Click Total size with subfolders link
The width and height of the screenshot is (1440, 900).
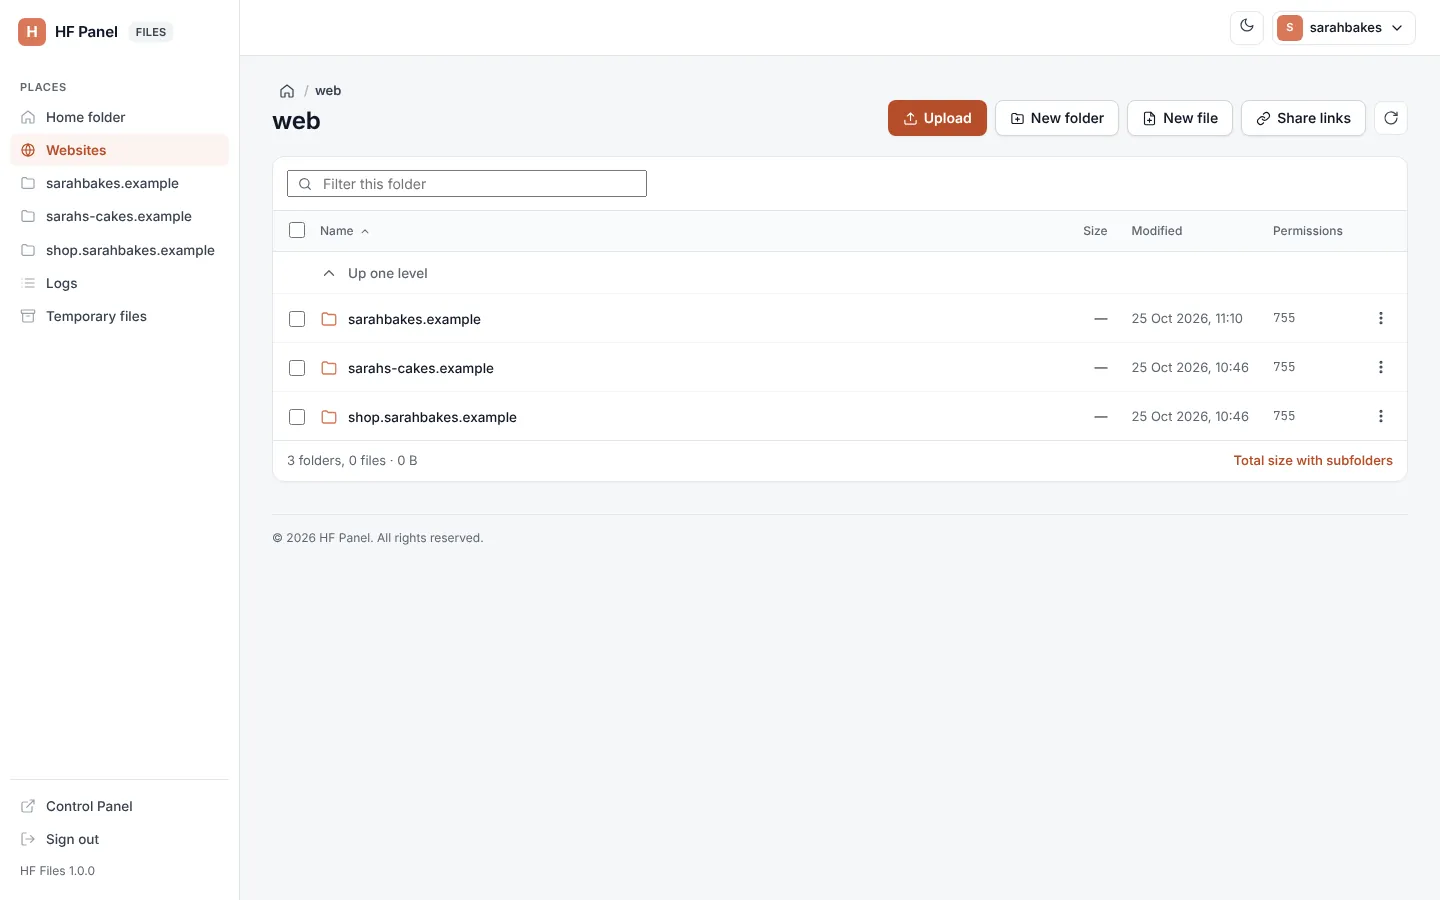(x=1313, y=461)
